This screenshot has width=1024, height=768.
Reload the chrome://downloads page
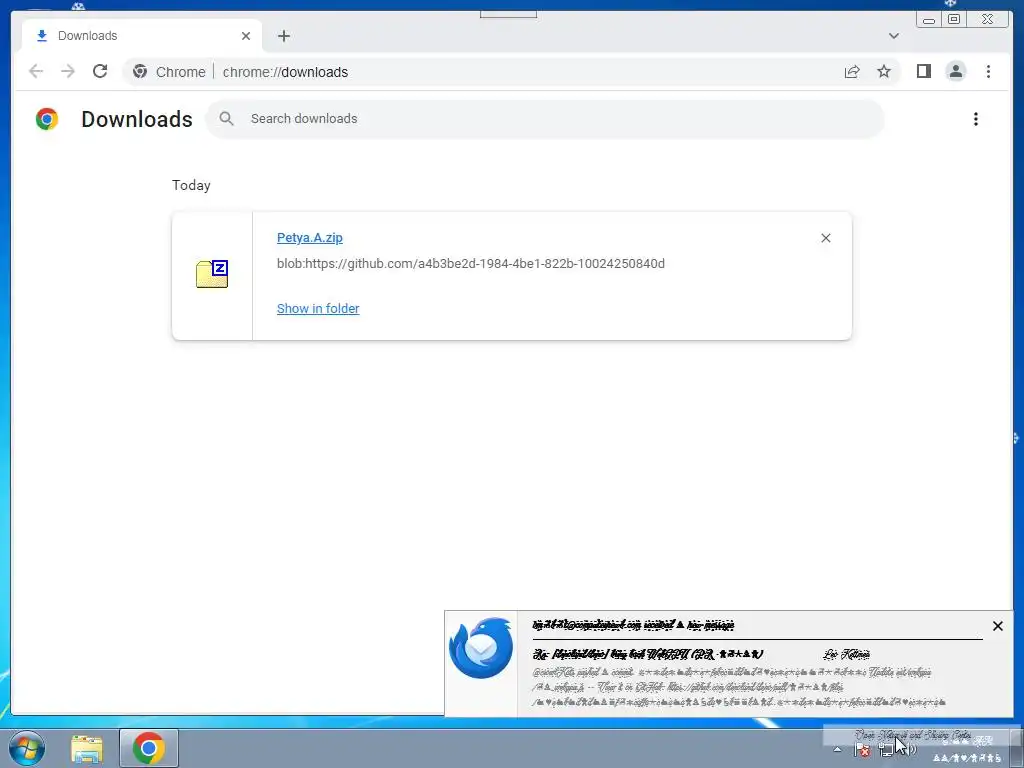coord(100,71)
